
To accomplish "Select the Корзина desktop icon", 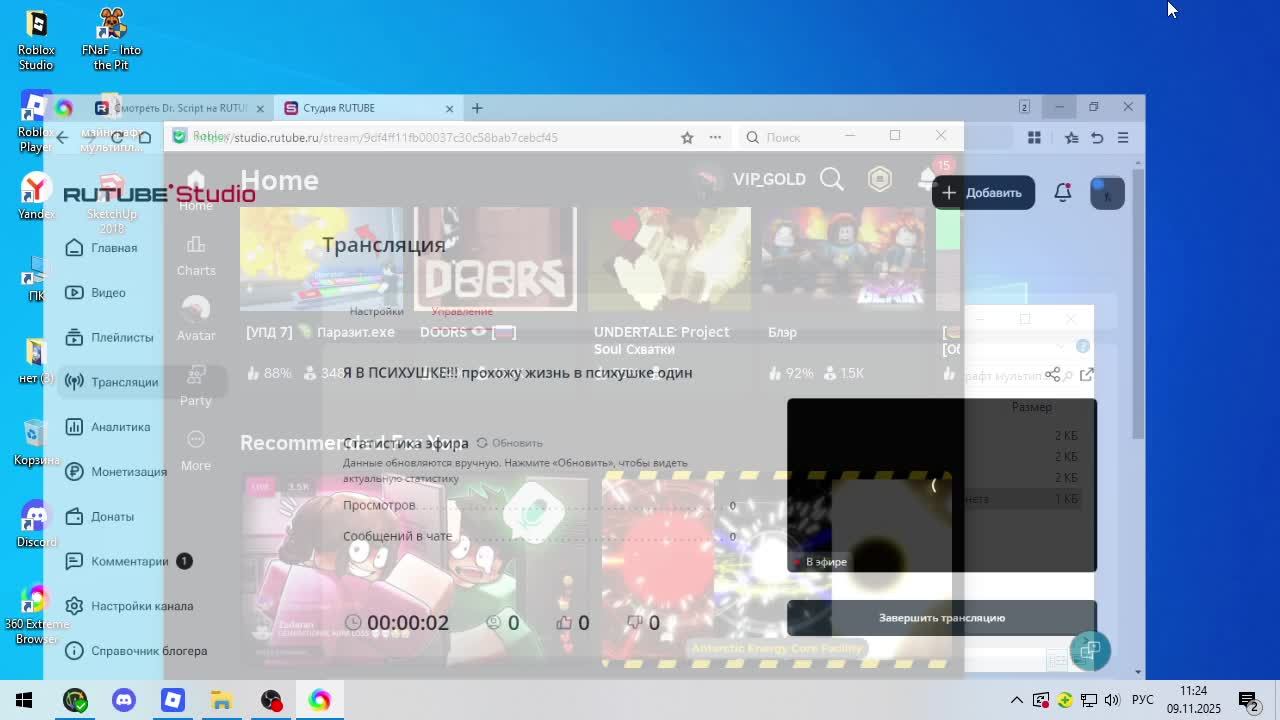I will [36, 442].
